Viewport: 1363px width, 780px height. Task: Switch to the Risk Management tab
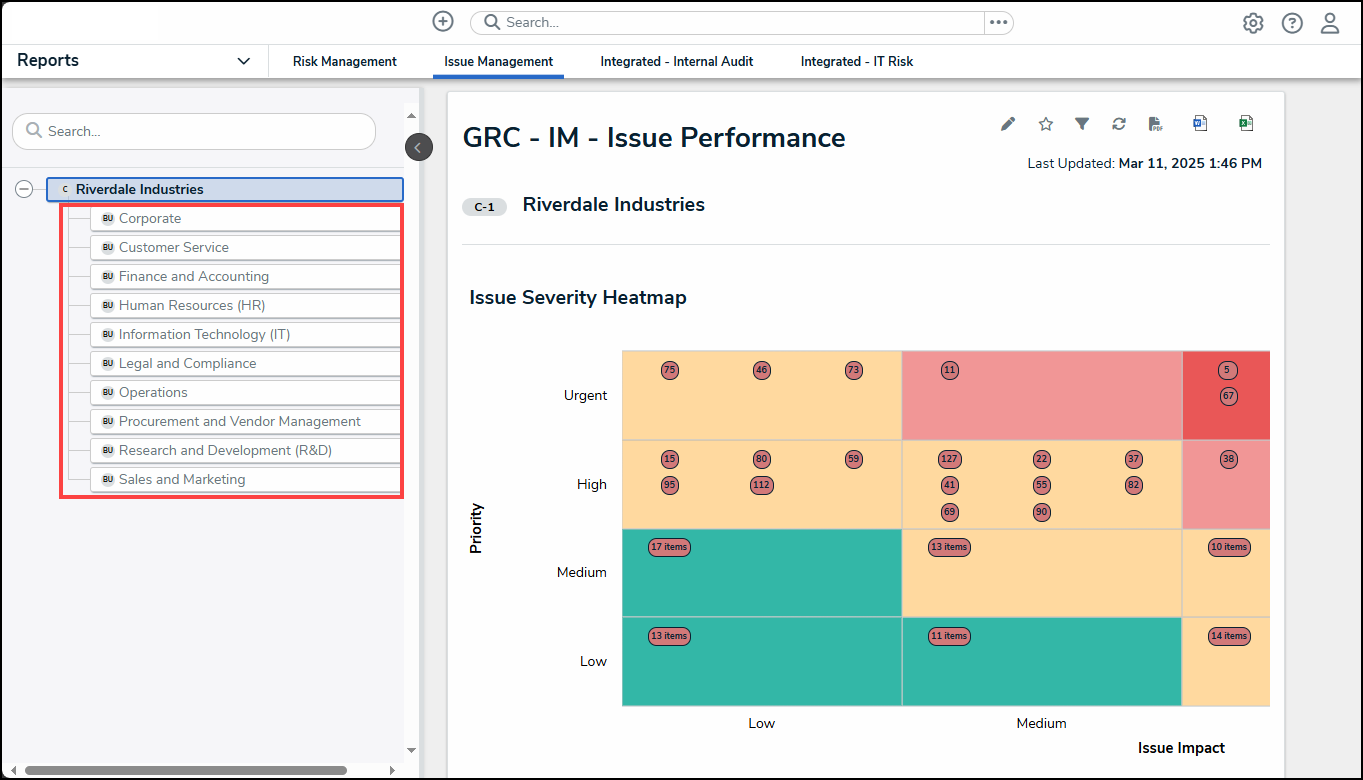point(344,62)
